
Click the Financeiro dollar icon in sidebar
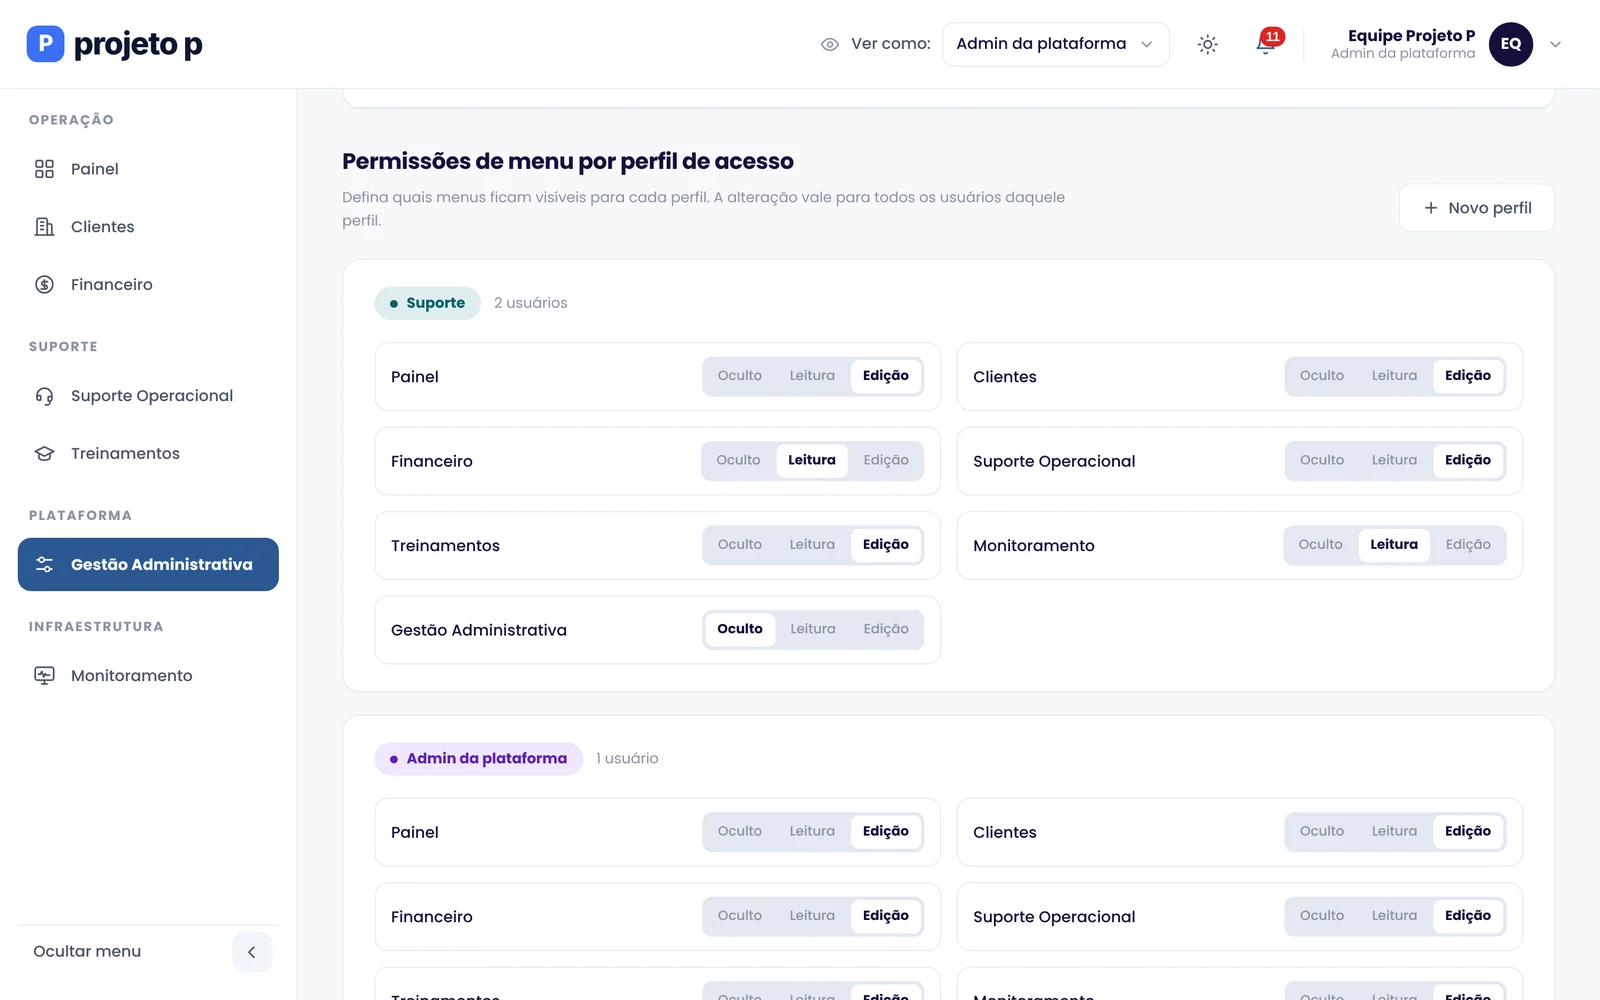click(44, 285)
